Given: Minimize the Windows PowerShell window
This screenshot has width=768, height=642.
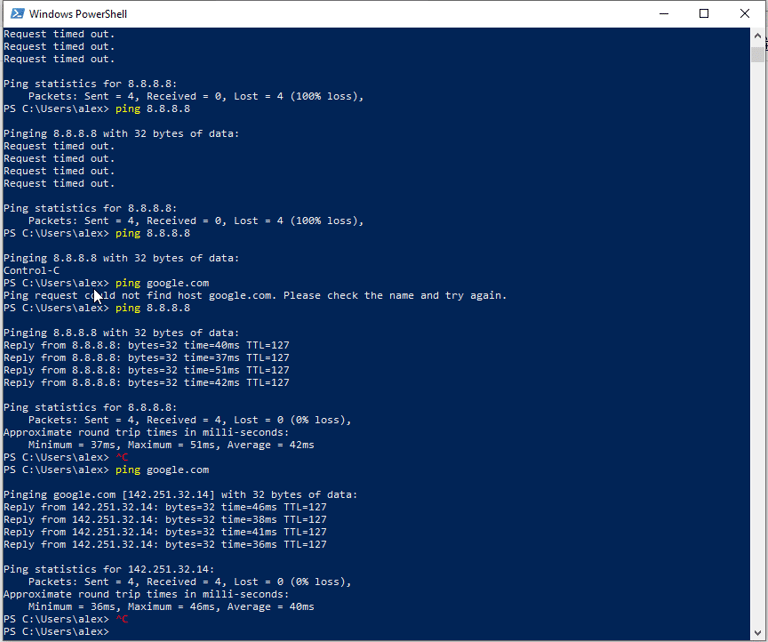Looking at the screenshot, I should point(664,14).
